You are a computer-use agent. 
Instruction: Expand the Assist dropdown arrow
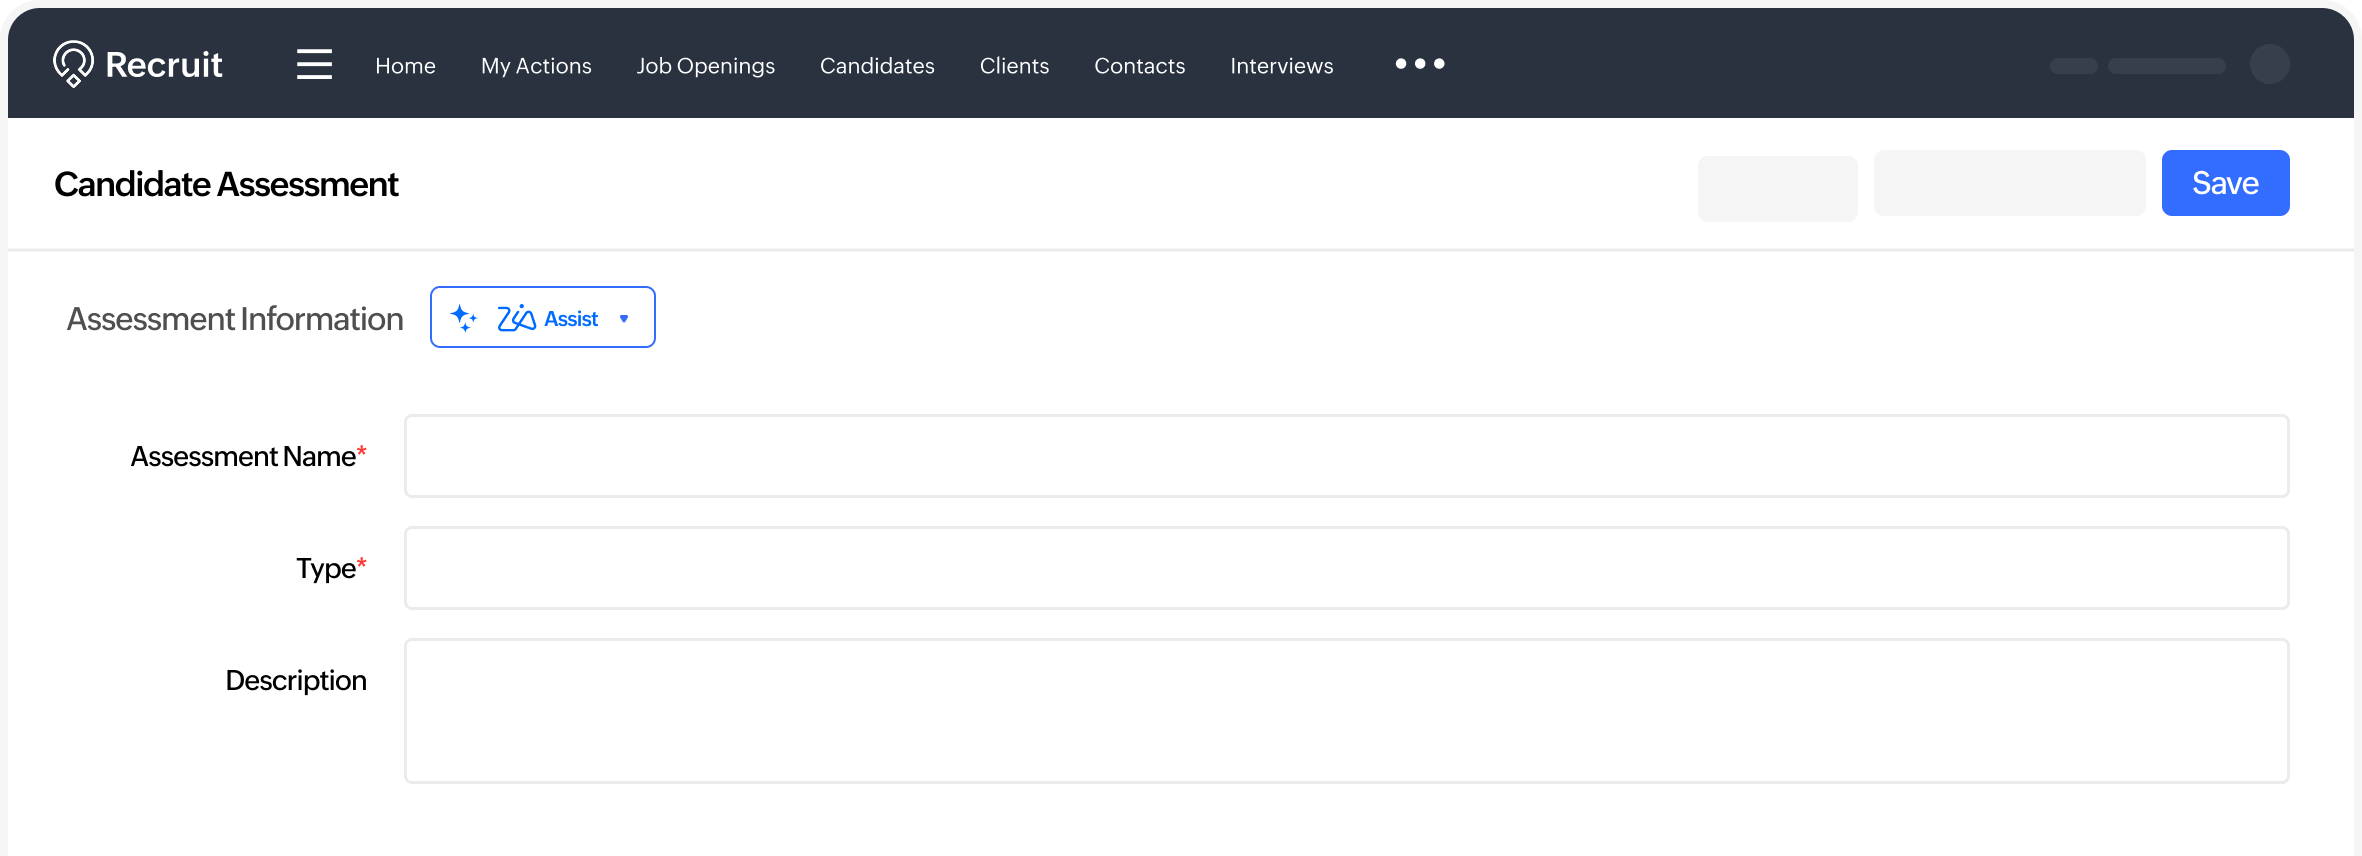click(x=624, y=319)
